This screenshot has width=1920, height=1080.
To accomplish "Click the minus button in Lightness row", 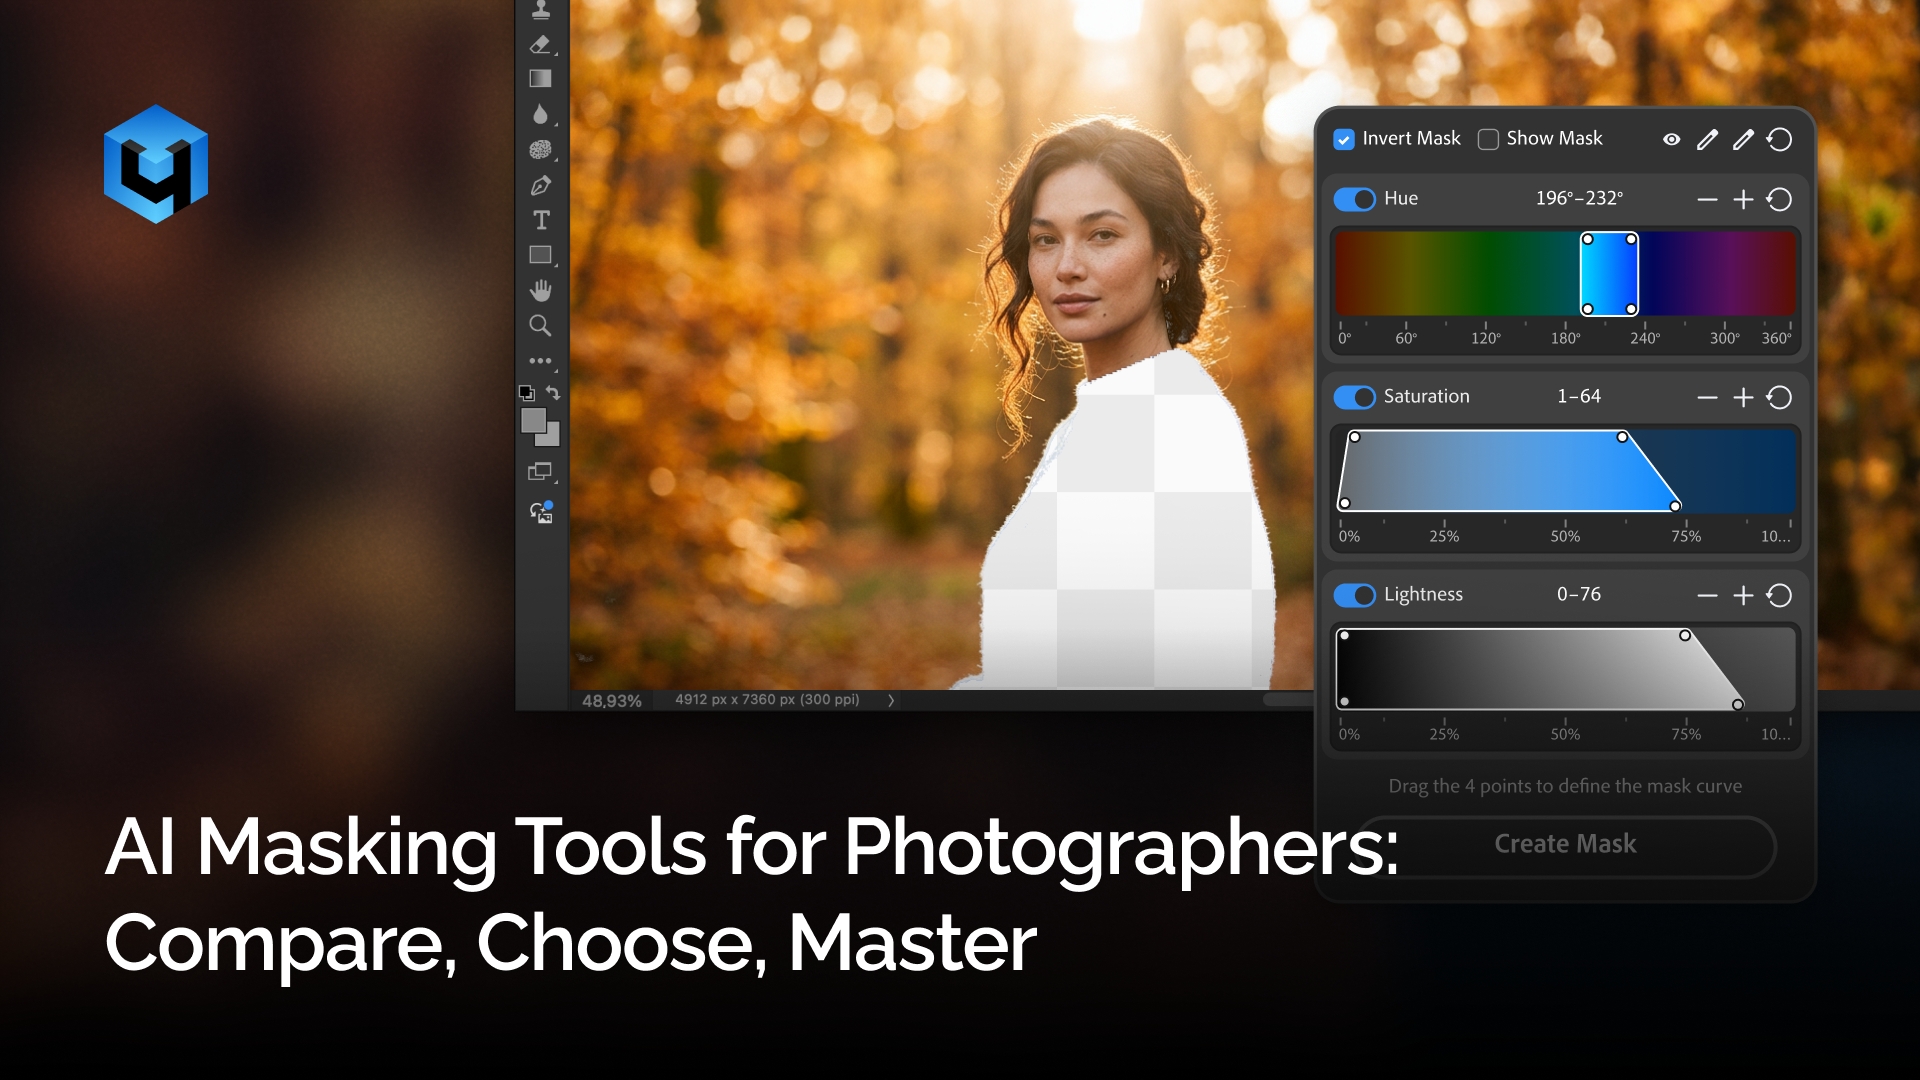I will pyautogui.click(x=1707, y=595).
